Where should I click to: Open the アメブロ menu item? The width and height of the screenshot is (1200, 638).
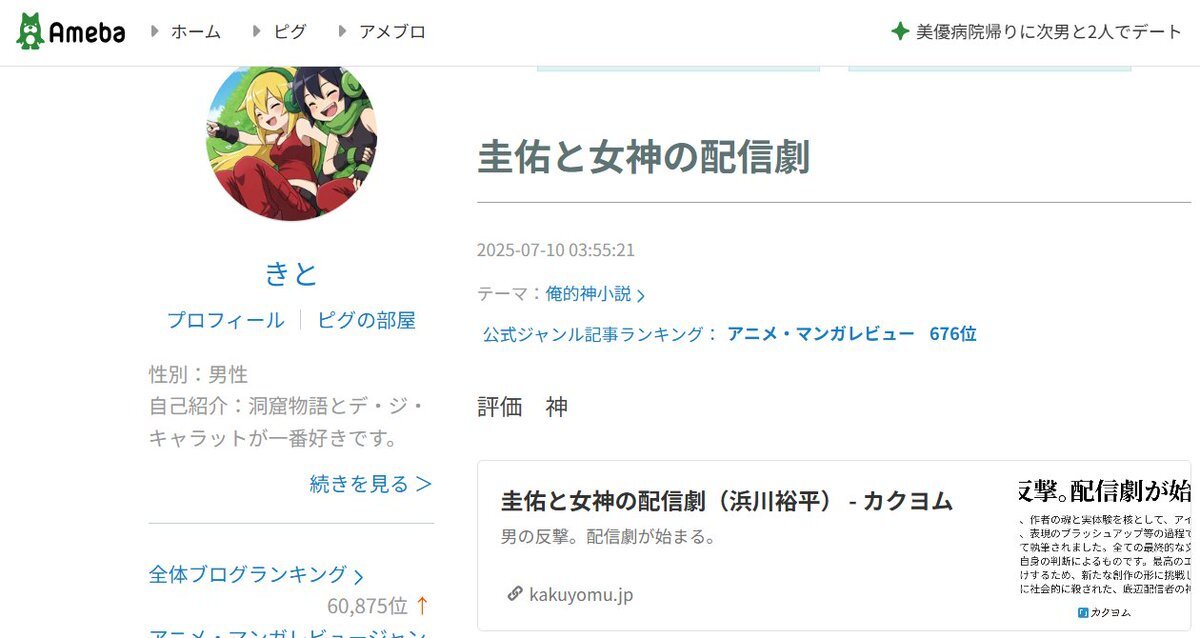coord(392,32)
